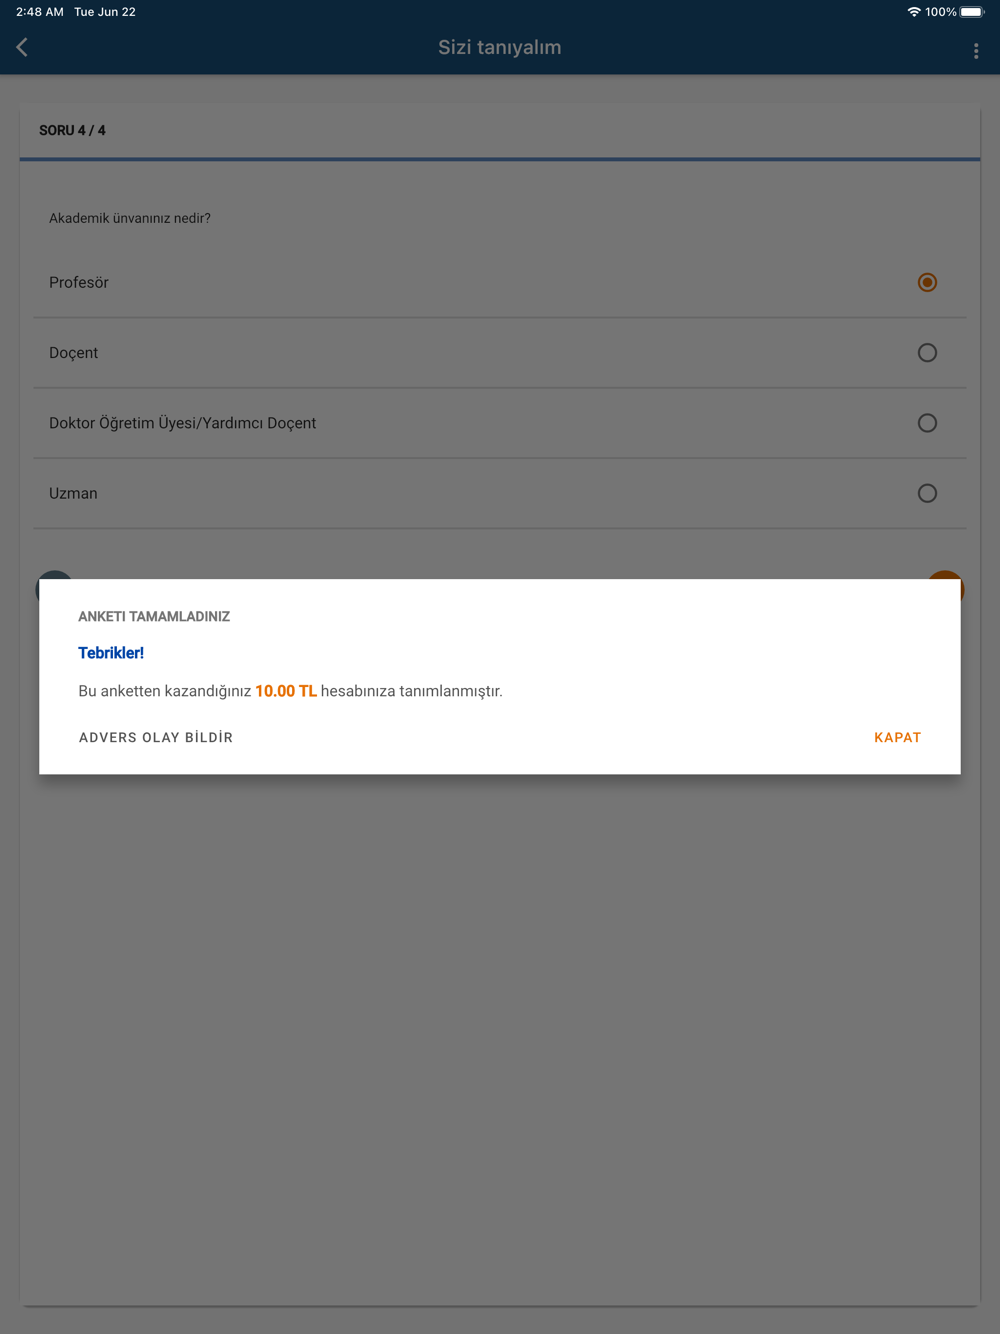
Task: Tap the back arrow in header
Action: point(22,47)
